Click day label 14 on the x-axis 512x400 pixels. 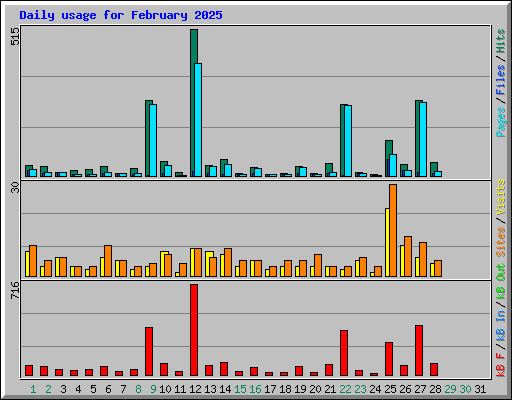pos(225,389)
